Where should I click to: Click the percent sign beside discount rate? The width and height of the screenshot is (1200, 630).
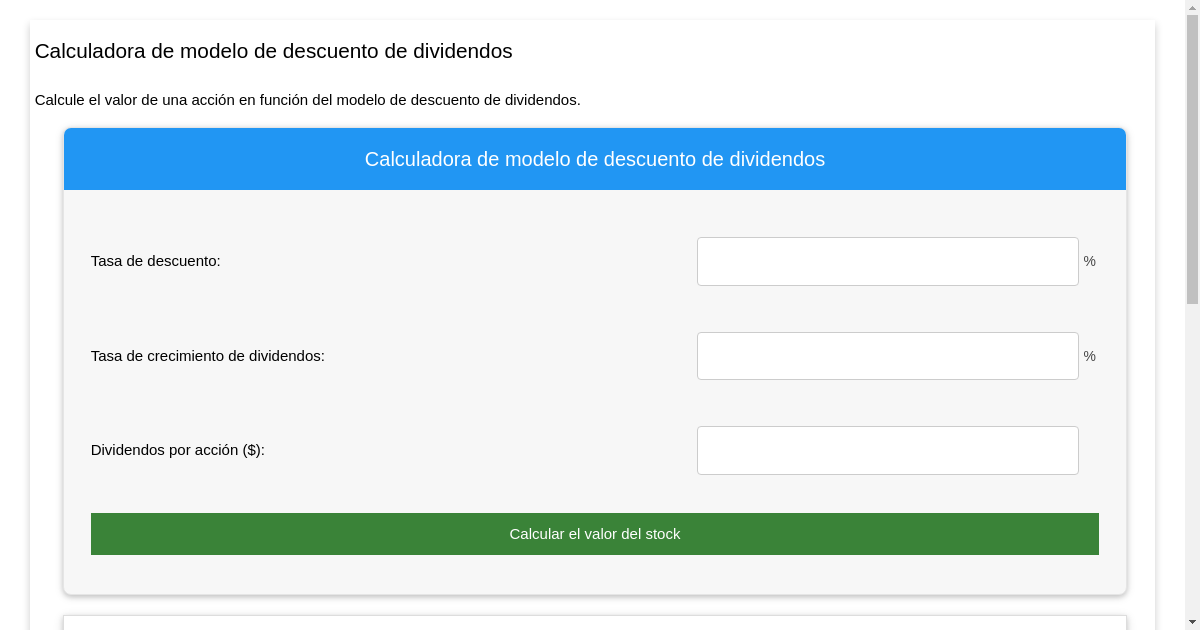(x=1090, y=261)
